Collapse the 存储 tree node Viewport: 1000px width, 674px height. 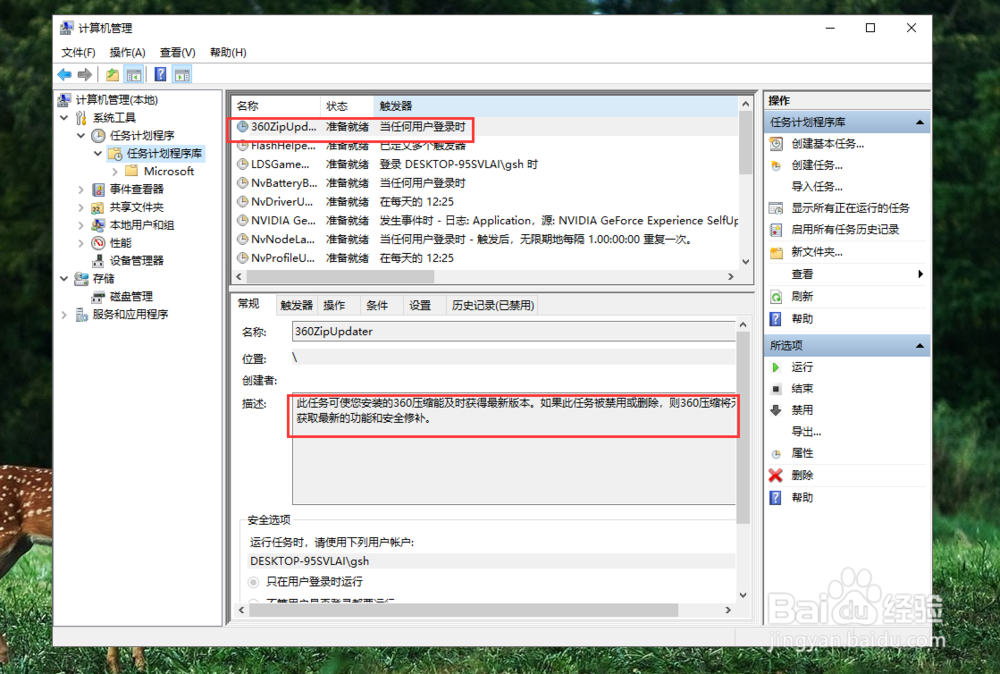[x=64, y=279]
